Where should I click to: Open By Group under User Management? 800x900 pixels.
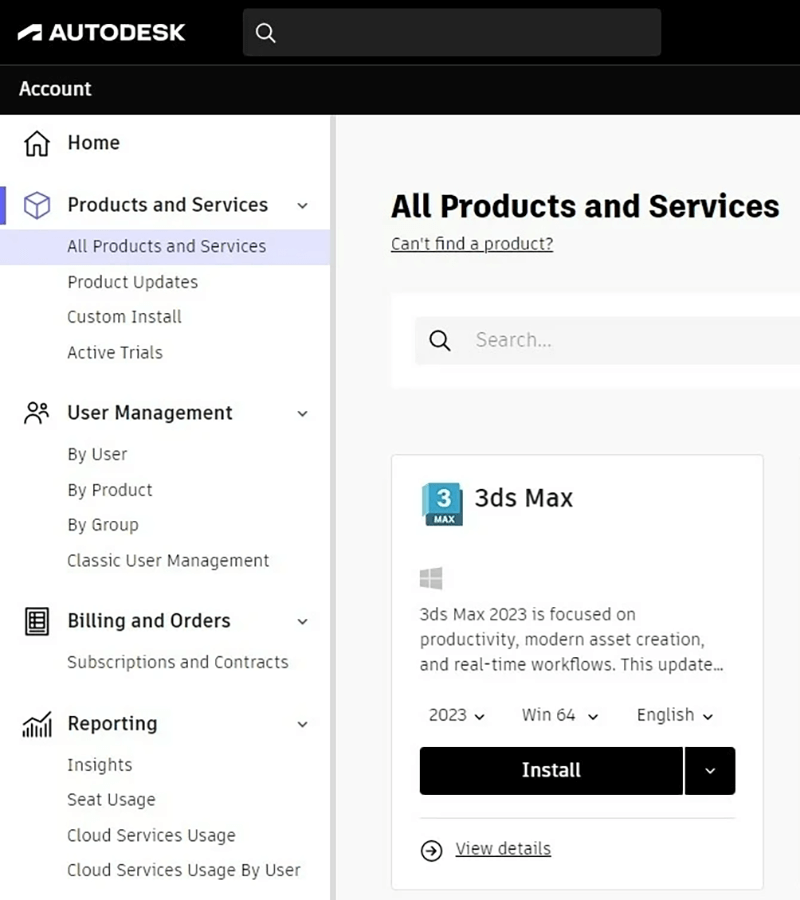tap(103, 525)
